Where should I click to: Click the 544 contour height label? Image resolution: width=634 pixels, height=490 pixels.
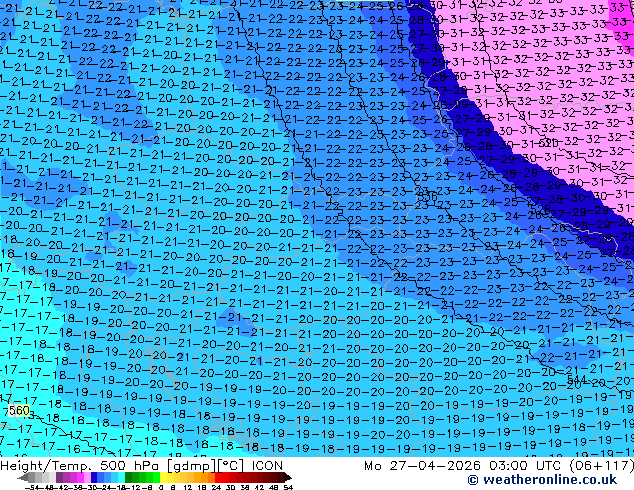point(577,379)
